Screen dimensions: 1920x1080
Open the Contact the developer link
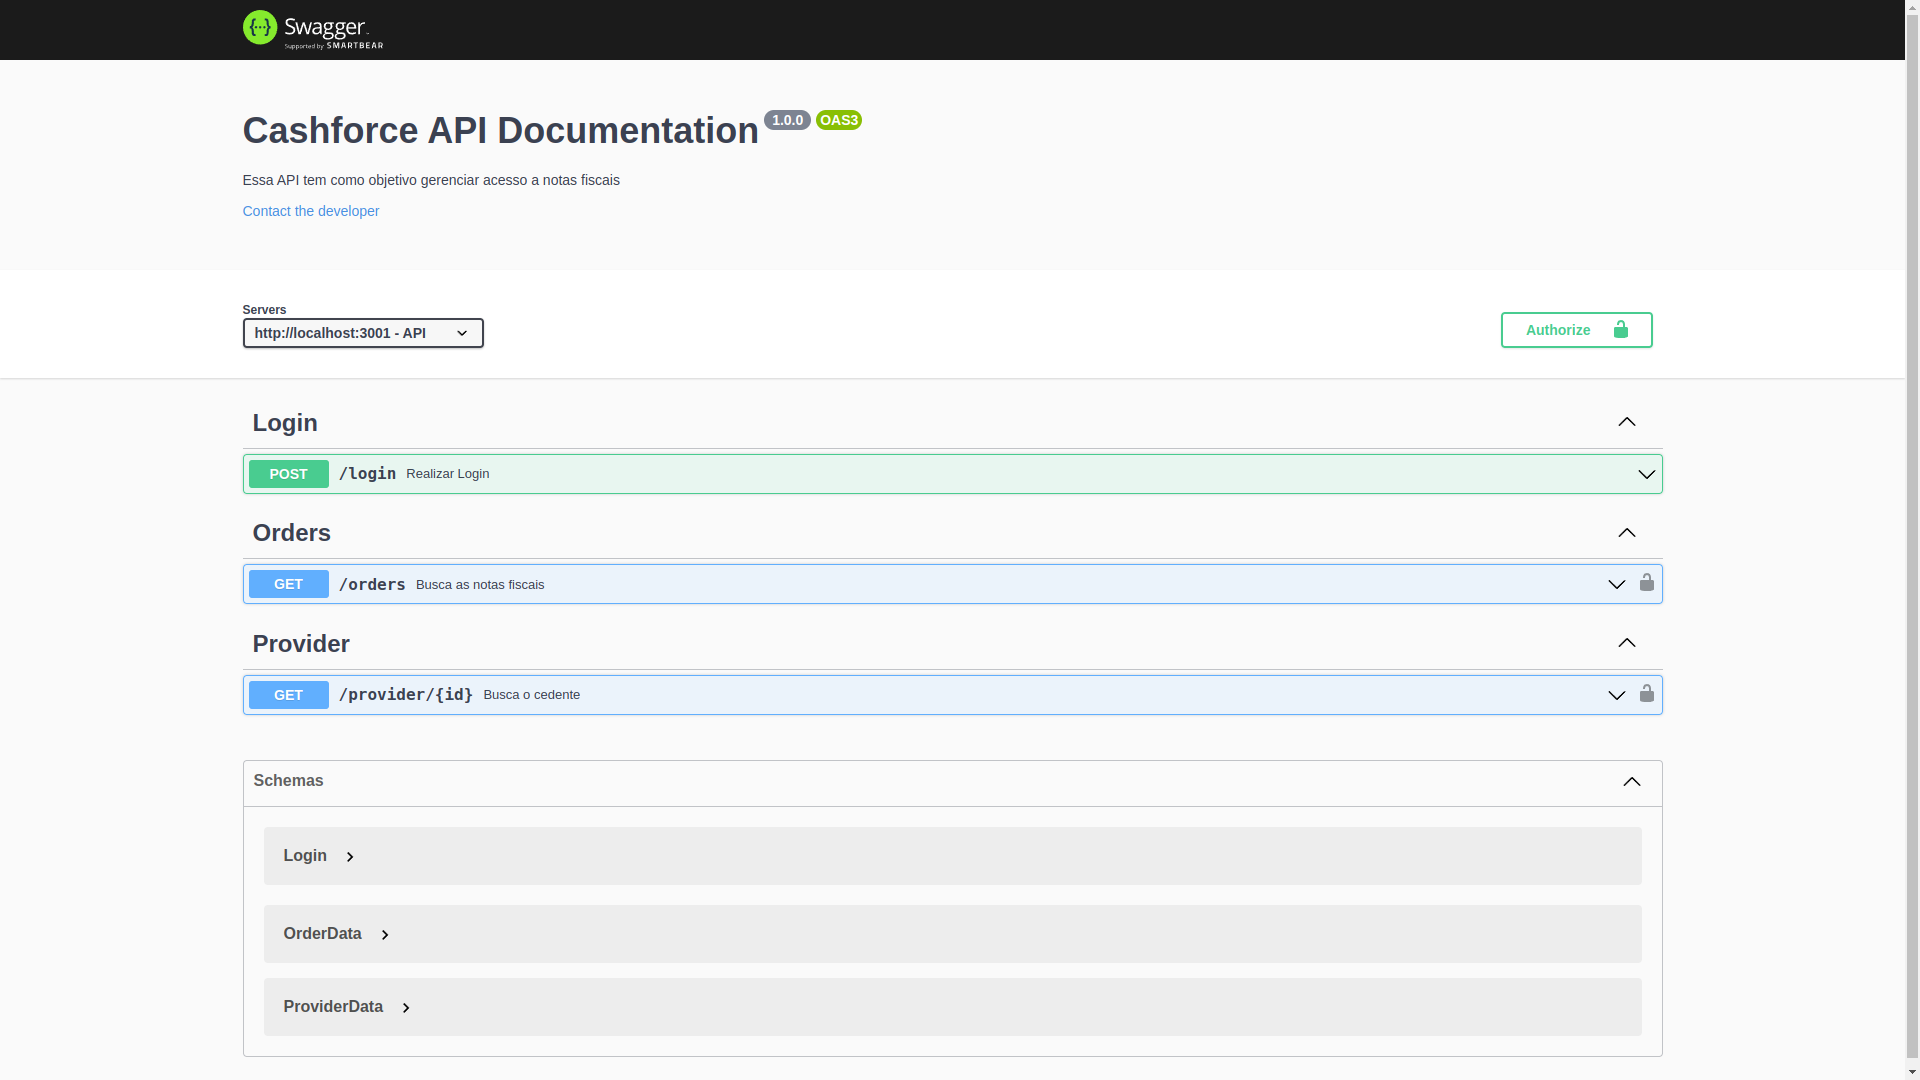tap(310, 211)
